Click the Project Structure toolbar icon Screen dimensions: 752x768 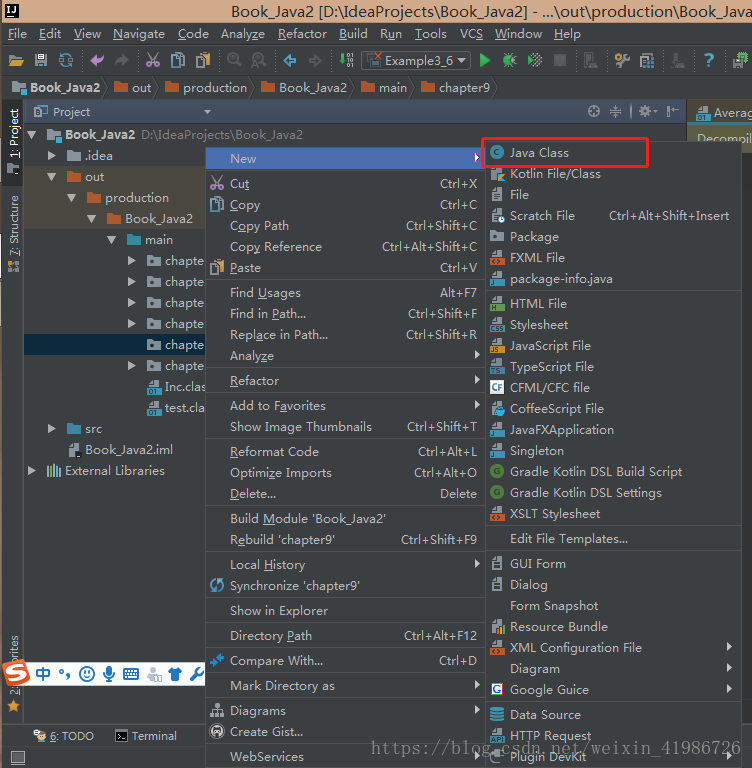pyautogui.click(x=647, y=60)
